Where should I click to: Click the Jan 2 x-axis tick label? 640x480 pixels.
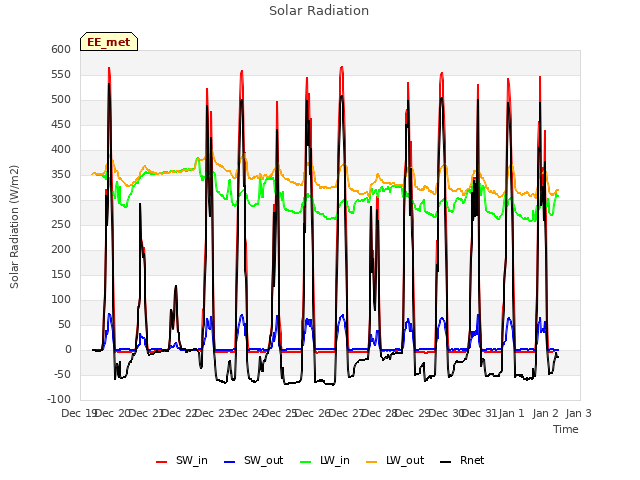(x=545, y=413)
